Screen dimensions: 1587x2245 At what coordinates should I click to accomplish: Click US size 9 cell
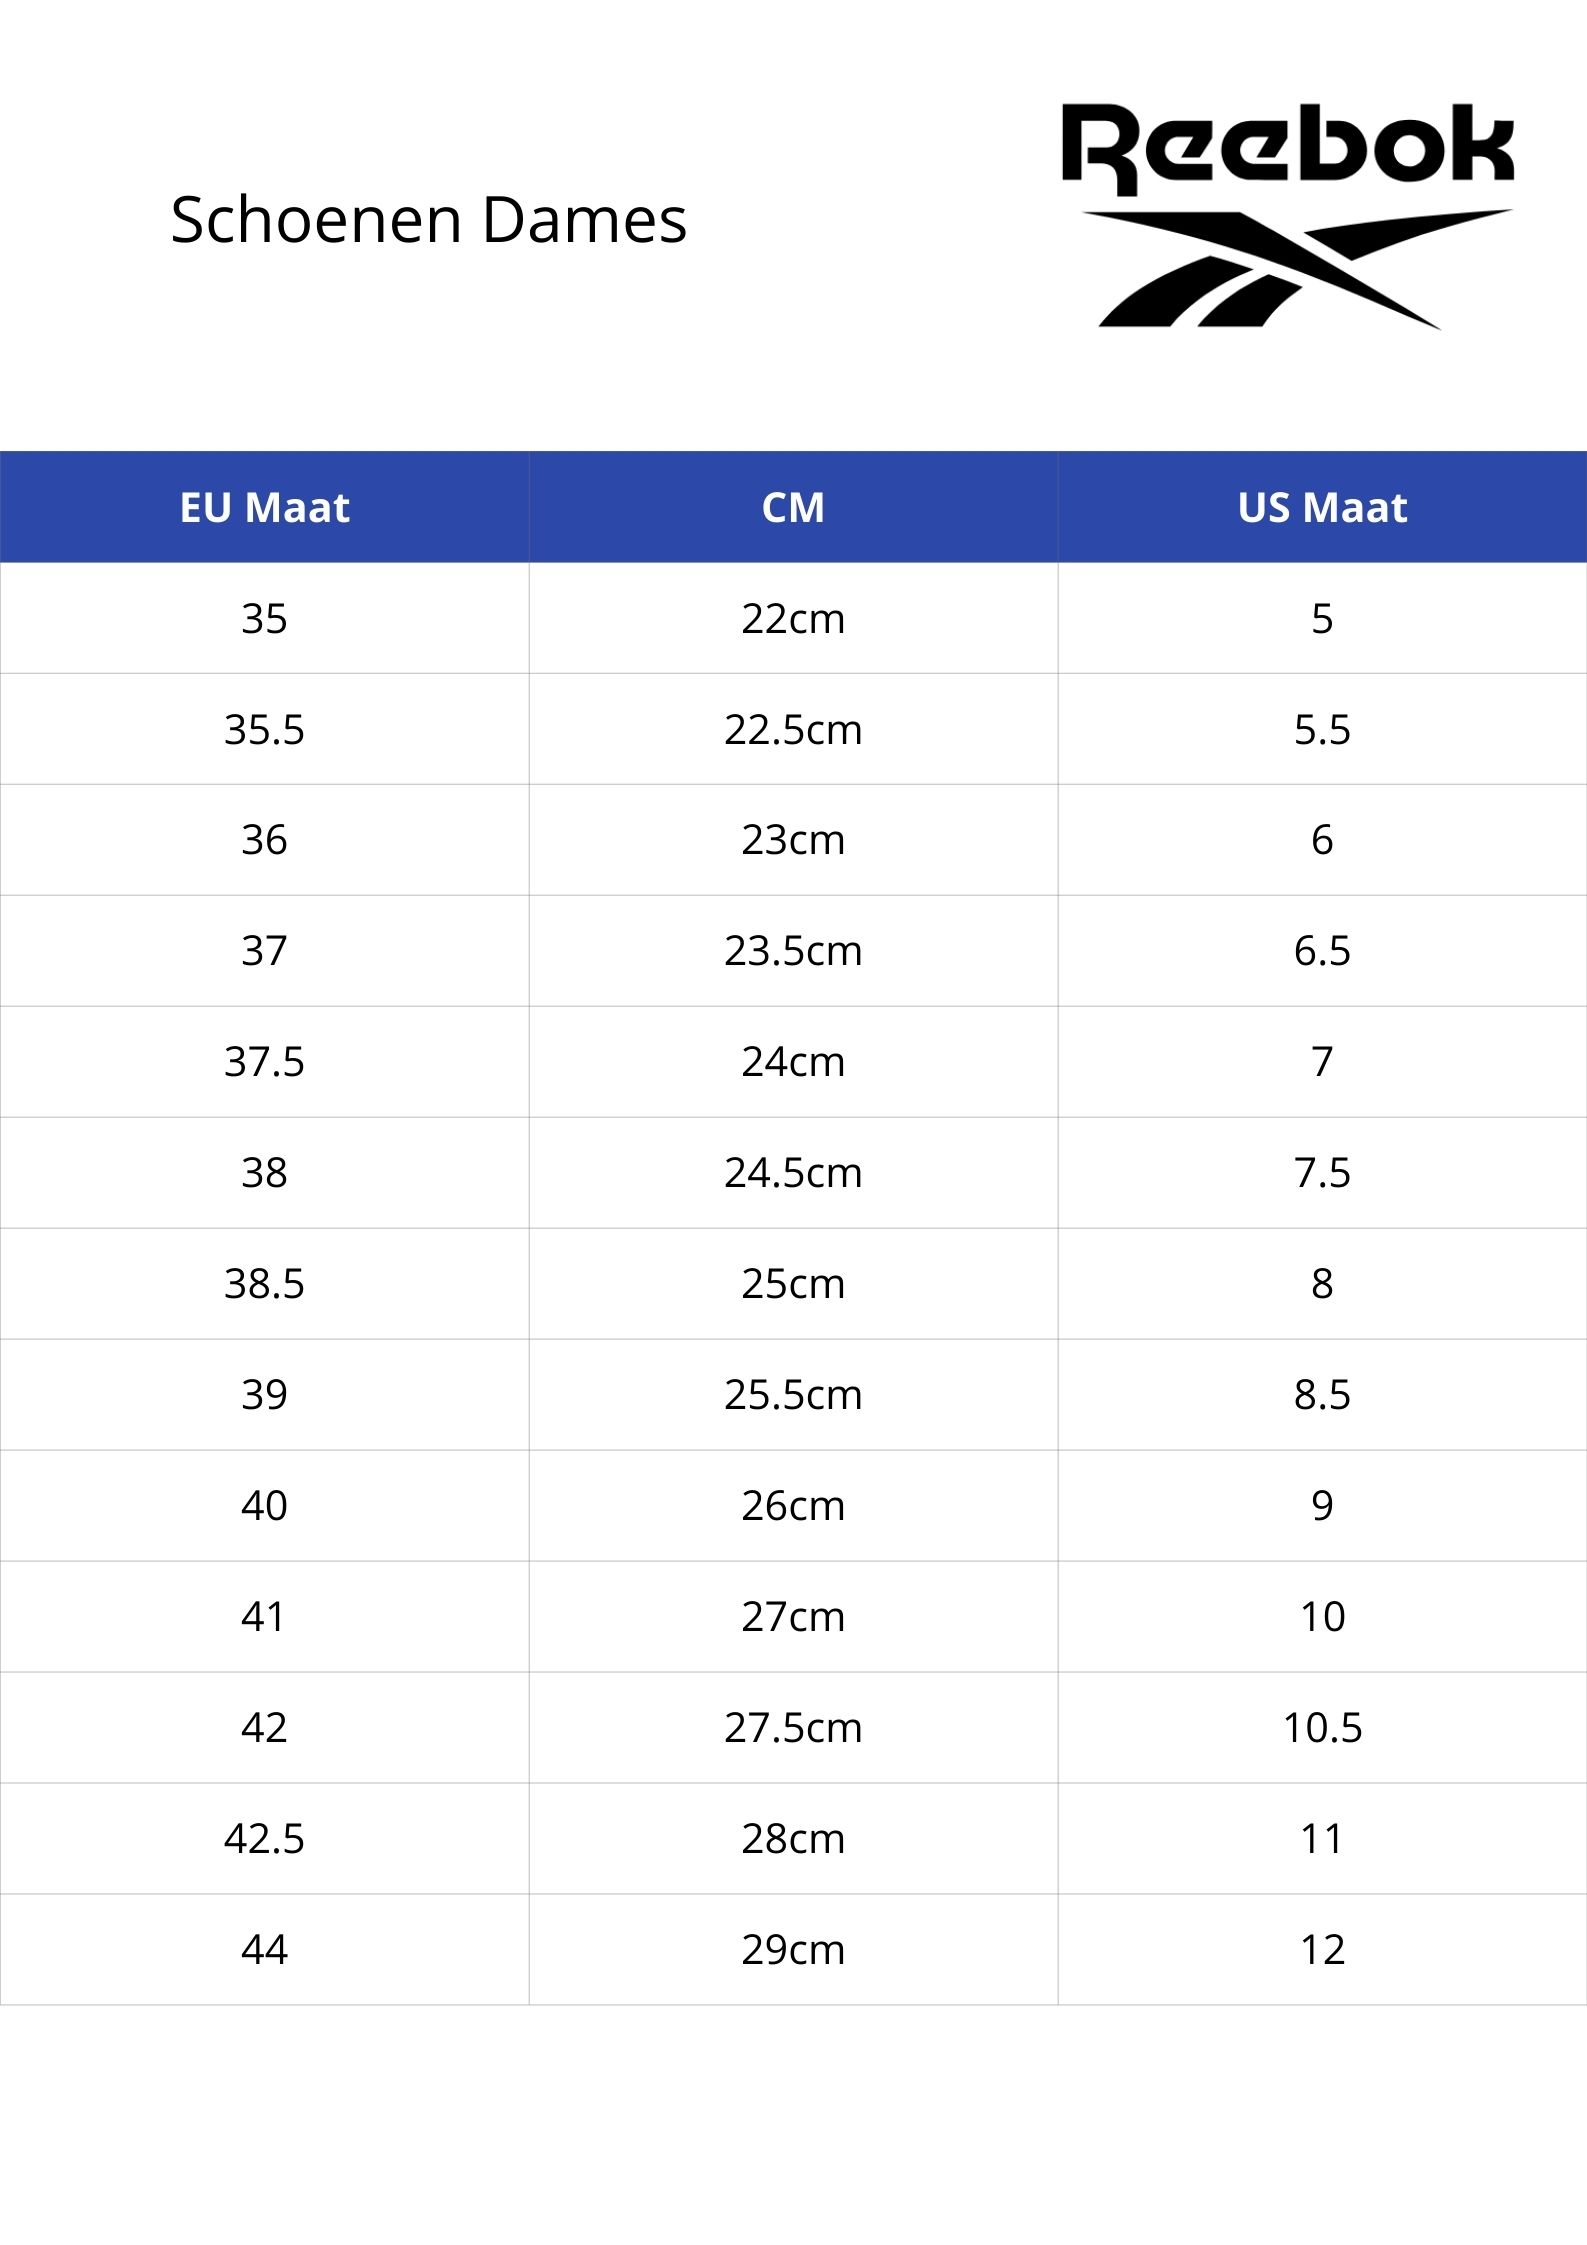(x=1322, y=1506)
